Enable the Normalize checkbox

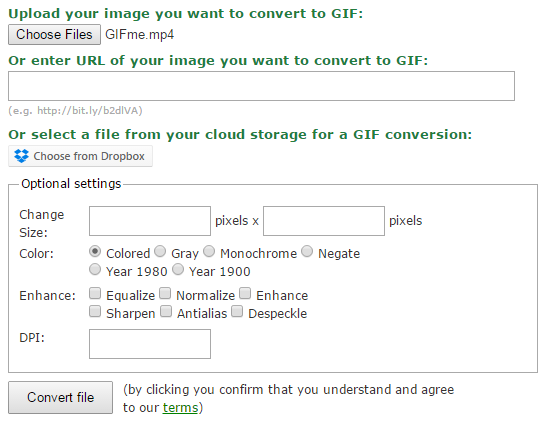(165, 294)
